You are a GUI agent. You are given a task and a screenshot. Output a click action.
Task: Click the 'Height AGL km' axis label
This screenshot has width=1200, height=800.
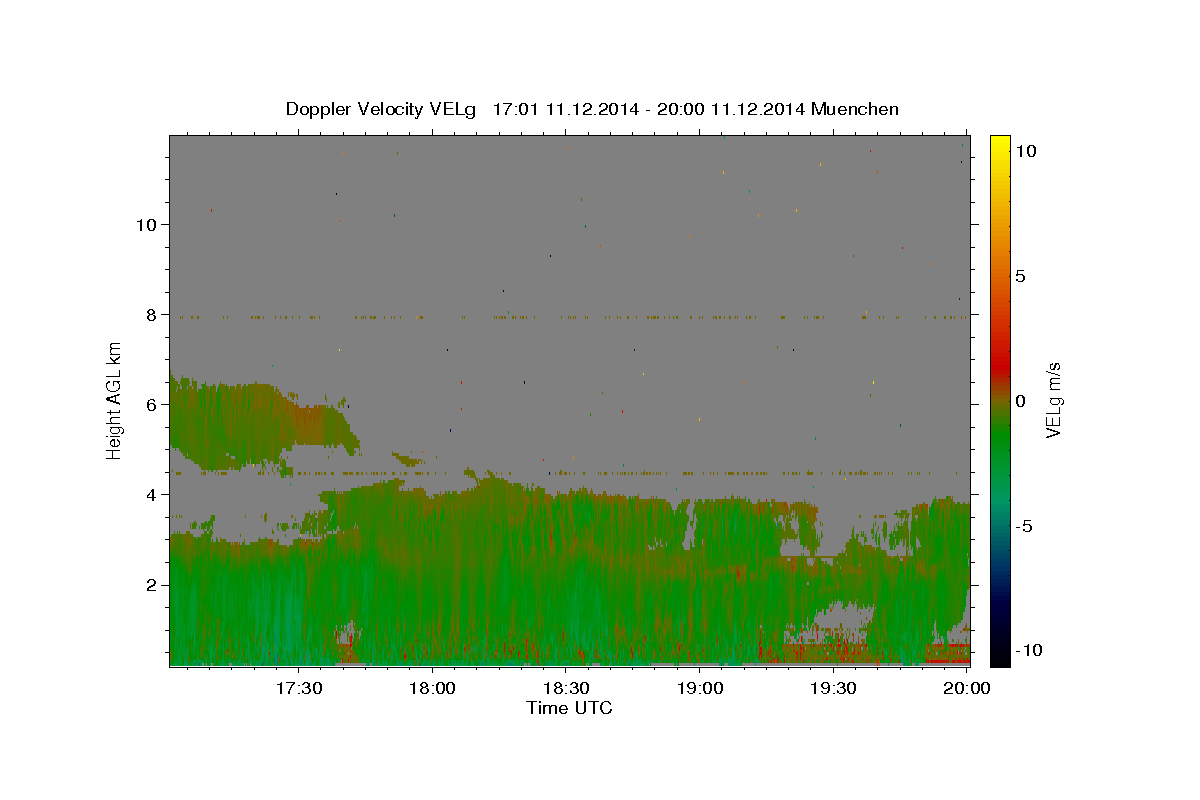[x=115, y=400]
